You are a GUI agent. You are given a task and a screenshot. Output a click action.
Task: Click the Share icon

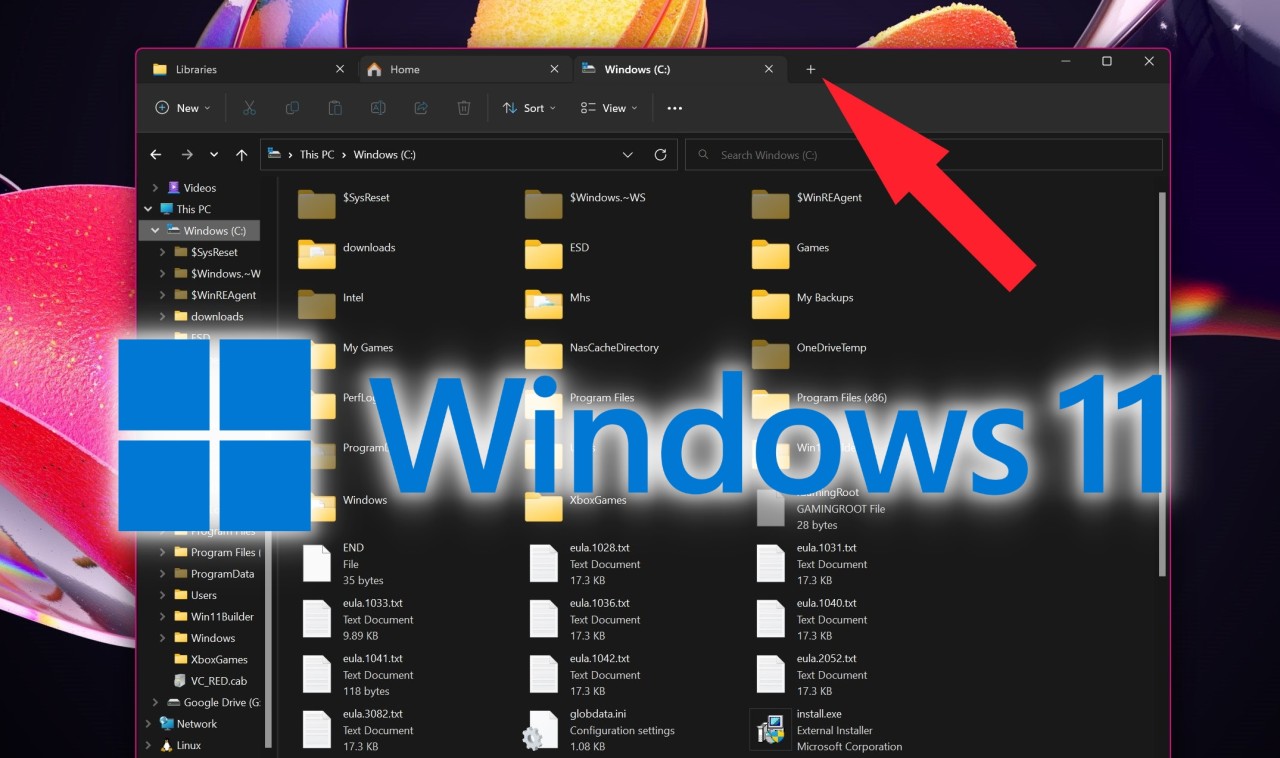pos(420,108)
